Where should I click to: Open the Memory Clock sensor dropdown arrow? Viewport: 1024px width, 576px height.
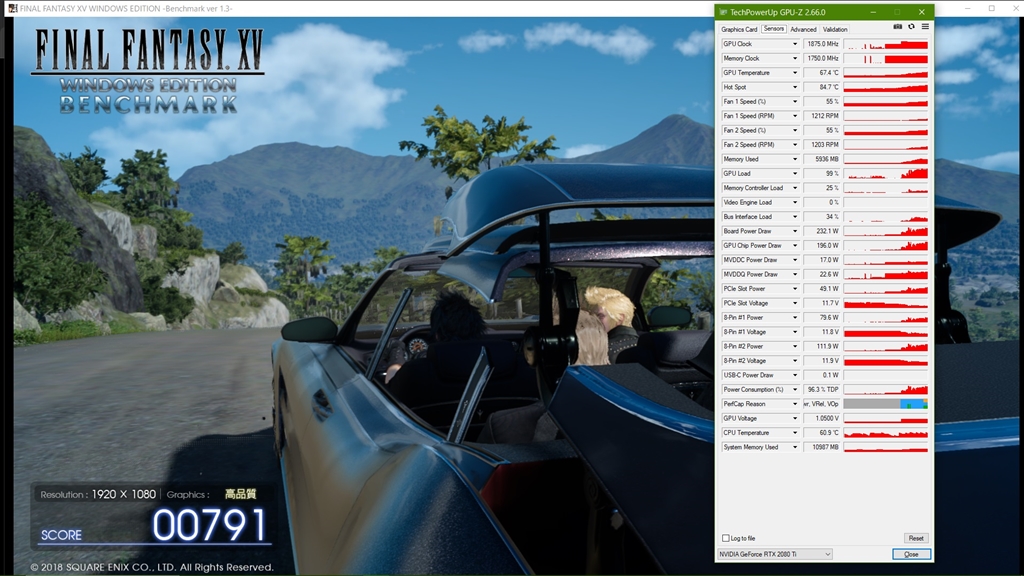[795, 58]
